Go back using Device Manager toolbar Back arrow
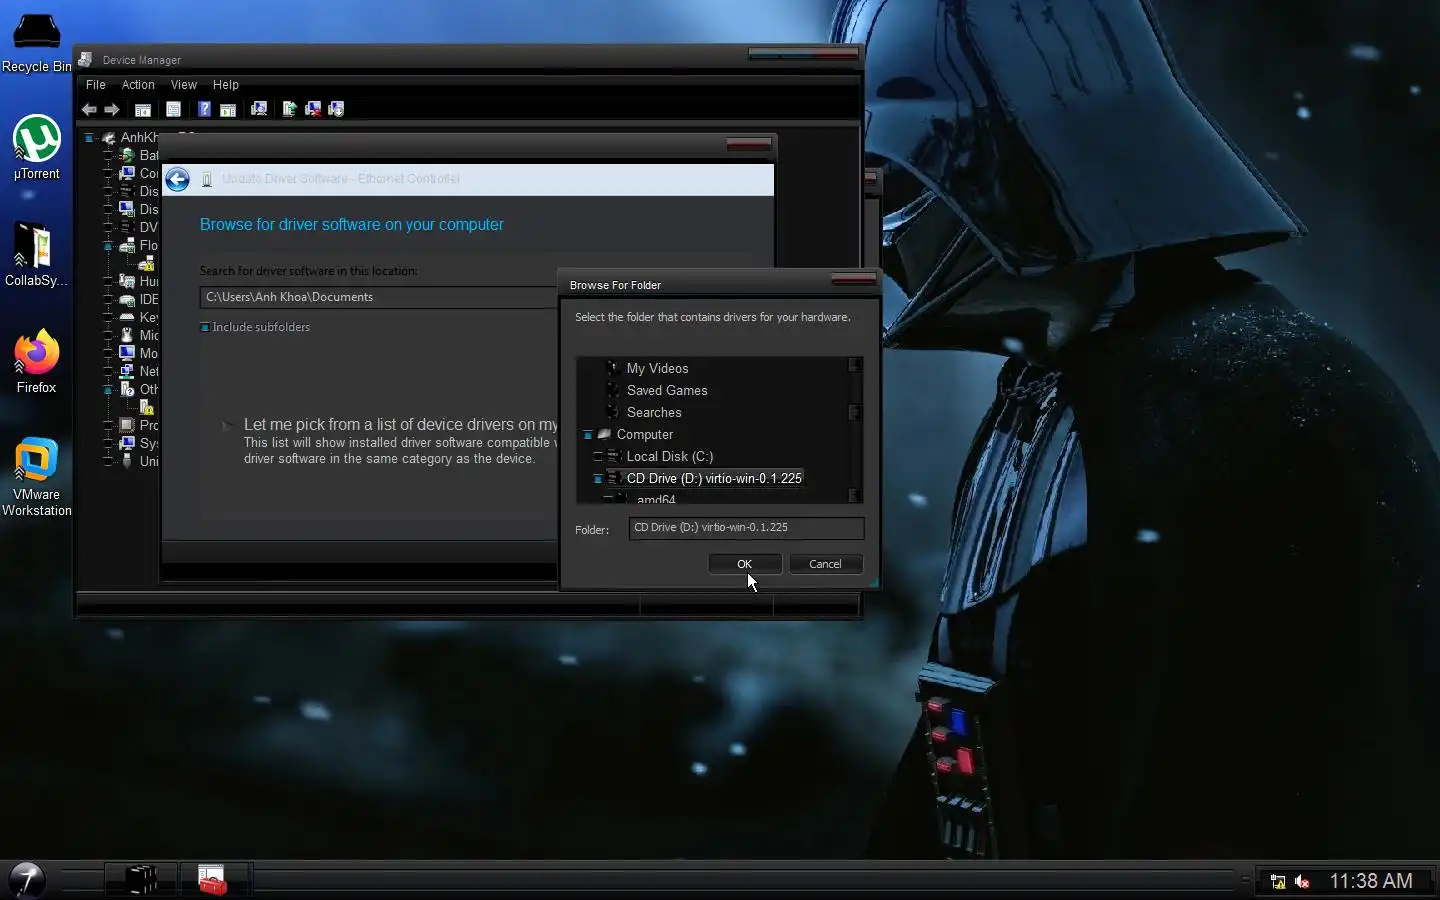The height and width of the screenshot is (900, 1440). point(89,109)
